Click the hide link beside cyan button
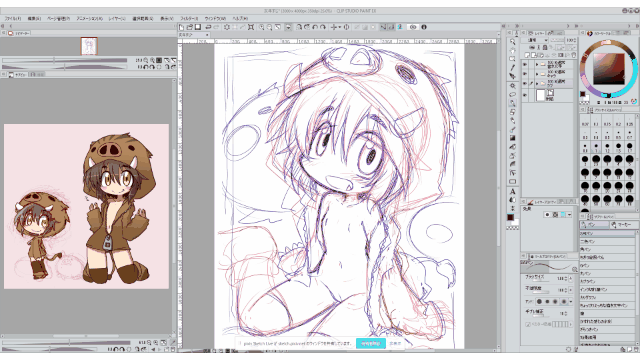The image size is (640, 360). coord(395,344)
